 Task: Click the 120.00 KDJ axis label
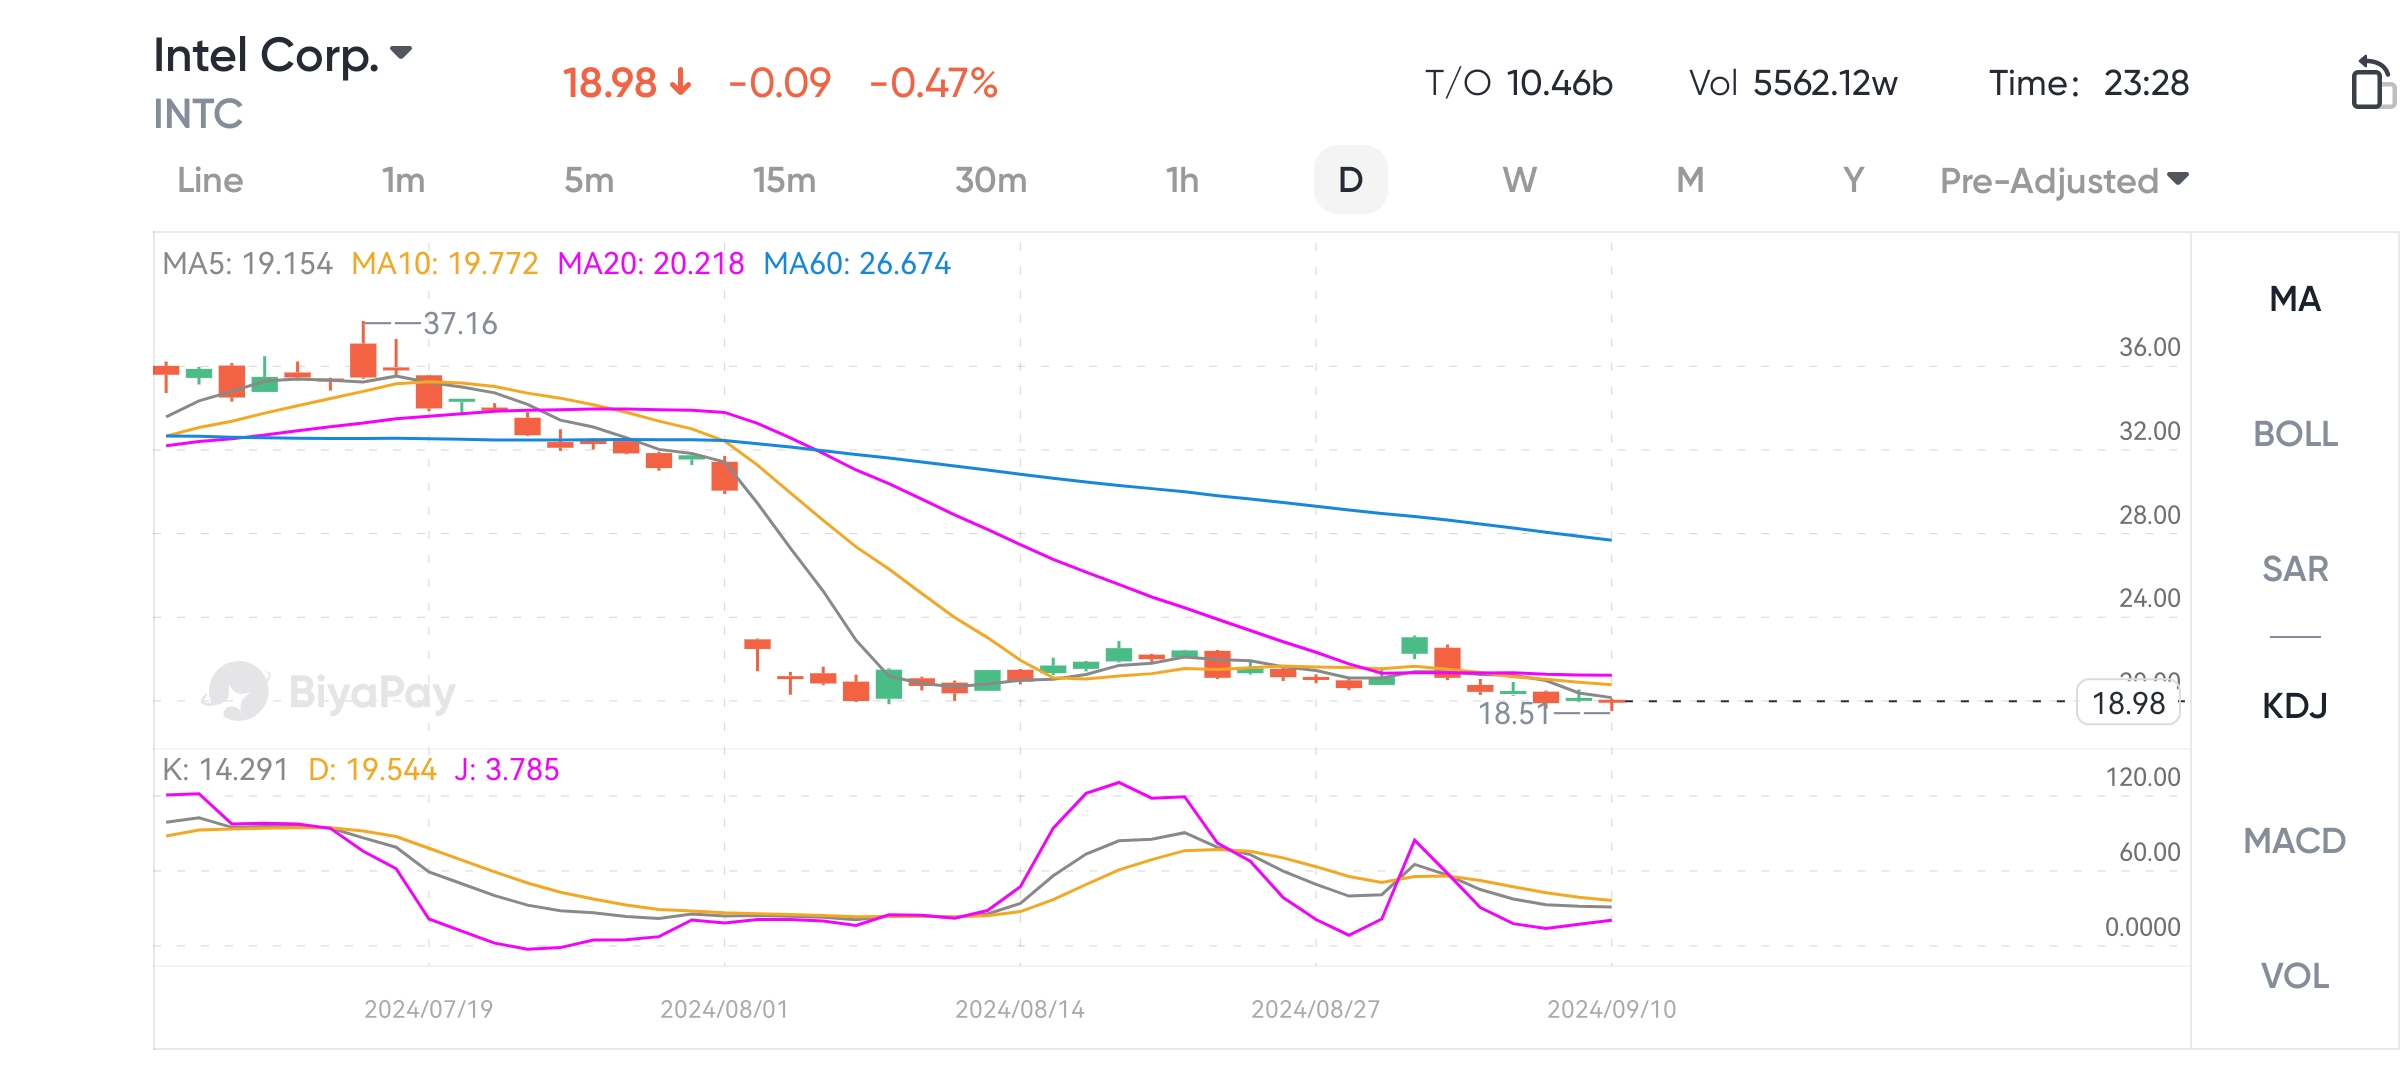point(2143,777)
